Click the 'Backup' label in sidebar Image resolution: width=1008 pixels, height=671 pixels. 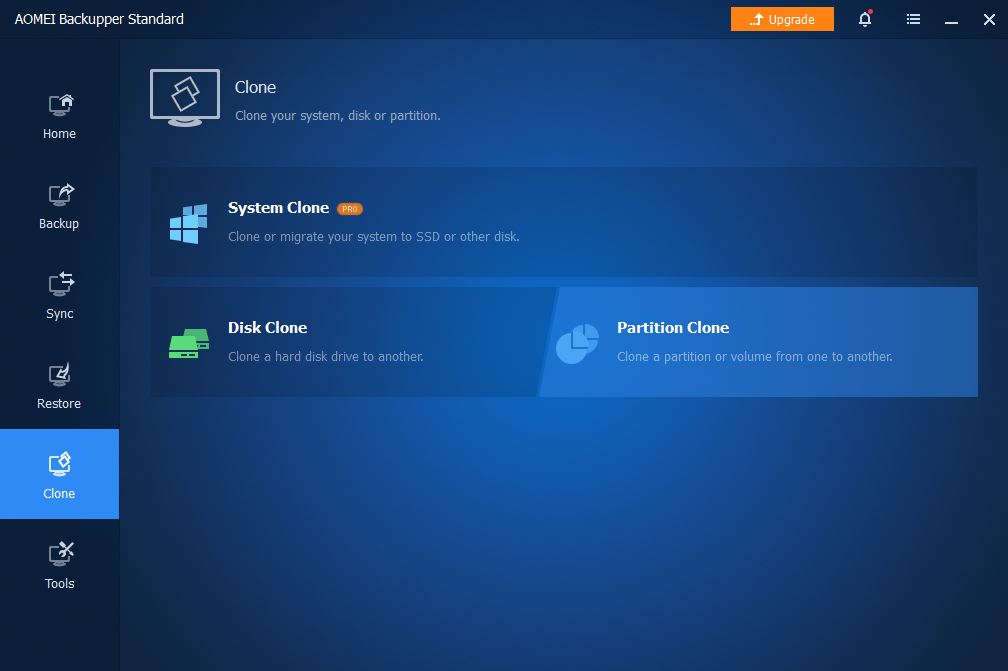pos(59,224)
